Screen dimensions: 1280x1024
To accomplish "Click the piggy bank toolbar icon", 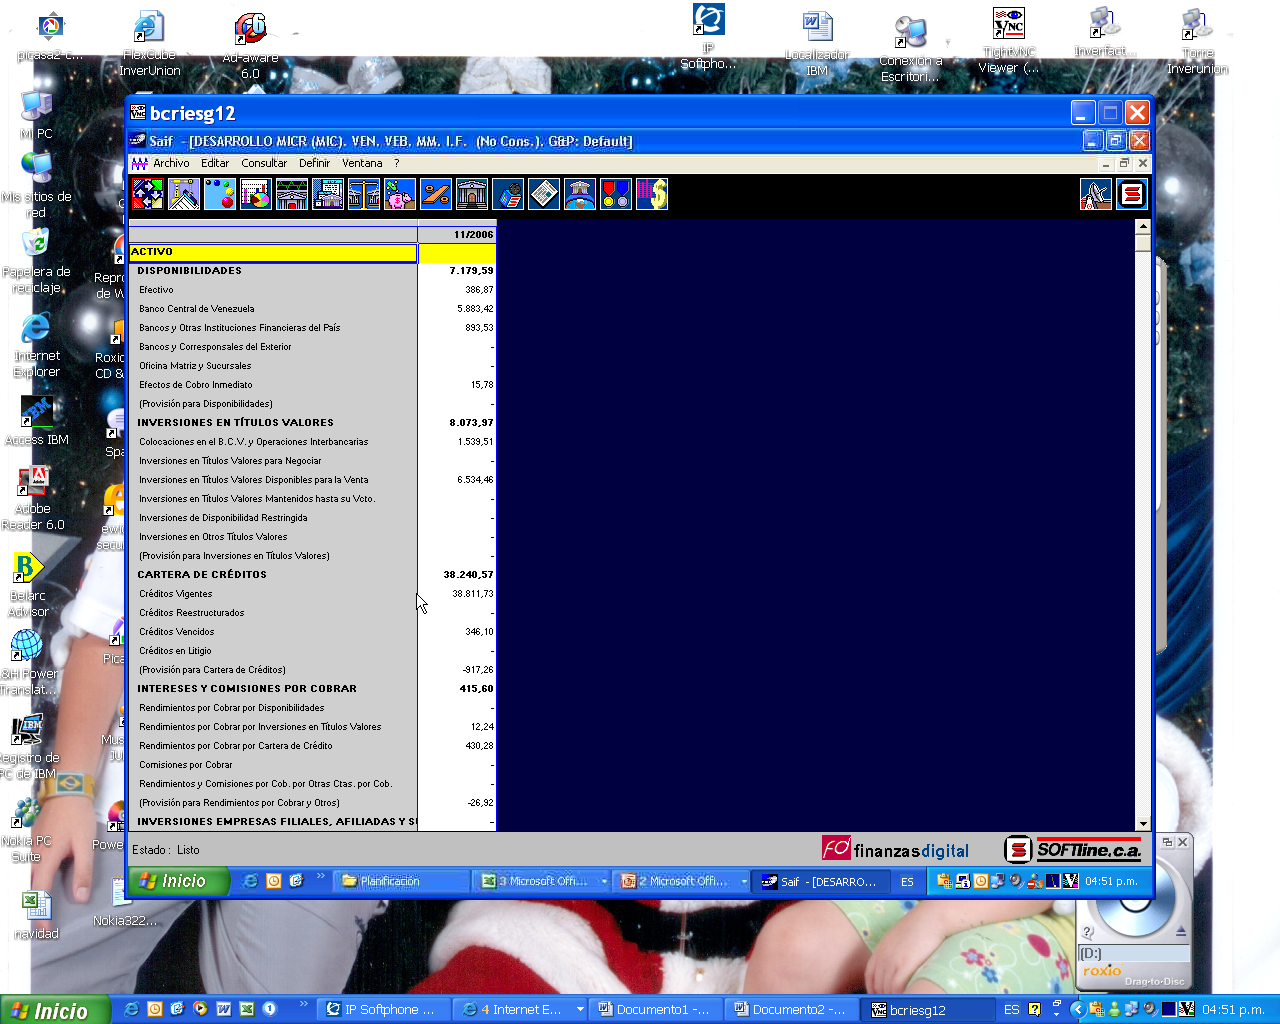I will (400, 194).
